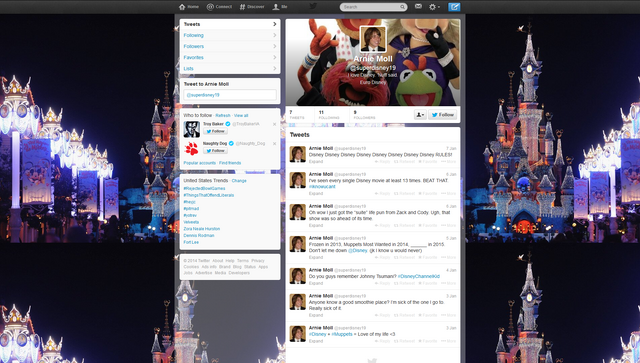Open the Following sidebar list
This screenshot has height=363, width=640.
coord(230,35)
